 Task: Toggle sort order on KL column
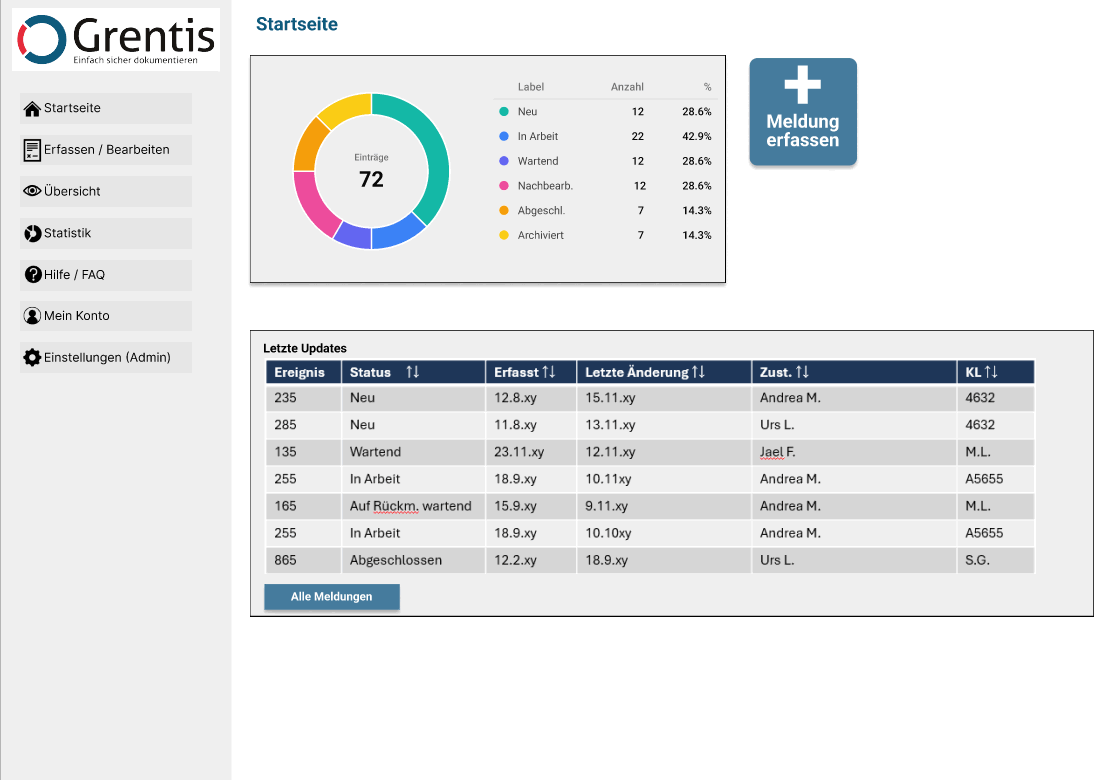coord(991,372)
